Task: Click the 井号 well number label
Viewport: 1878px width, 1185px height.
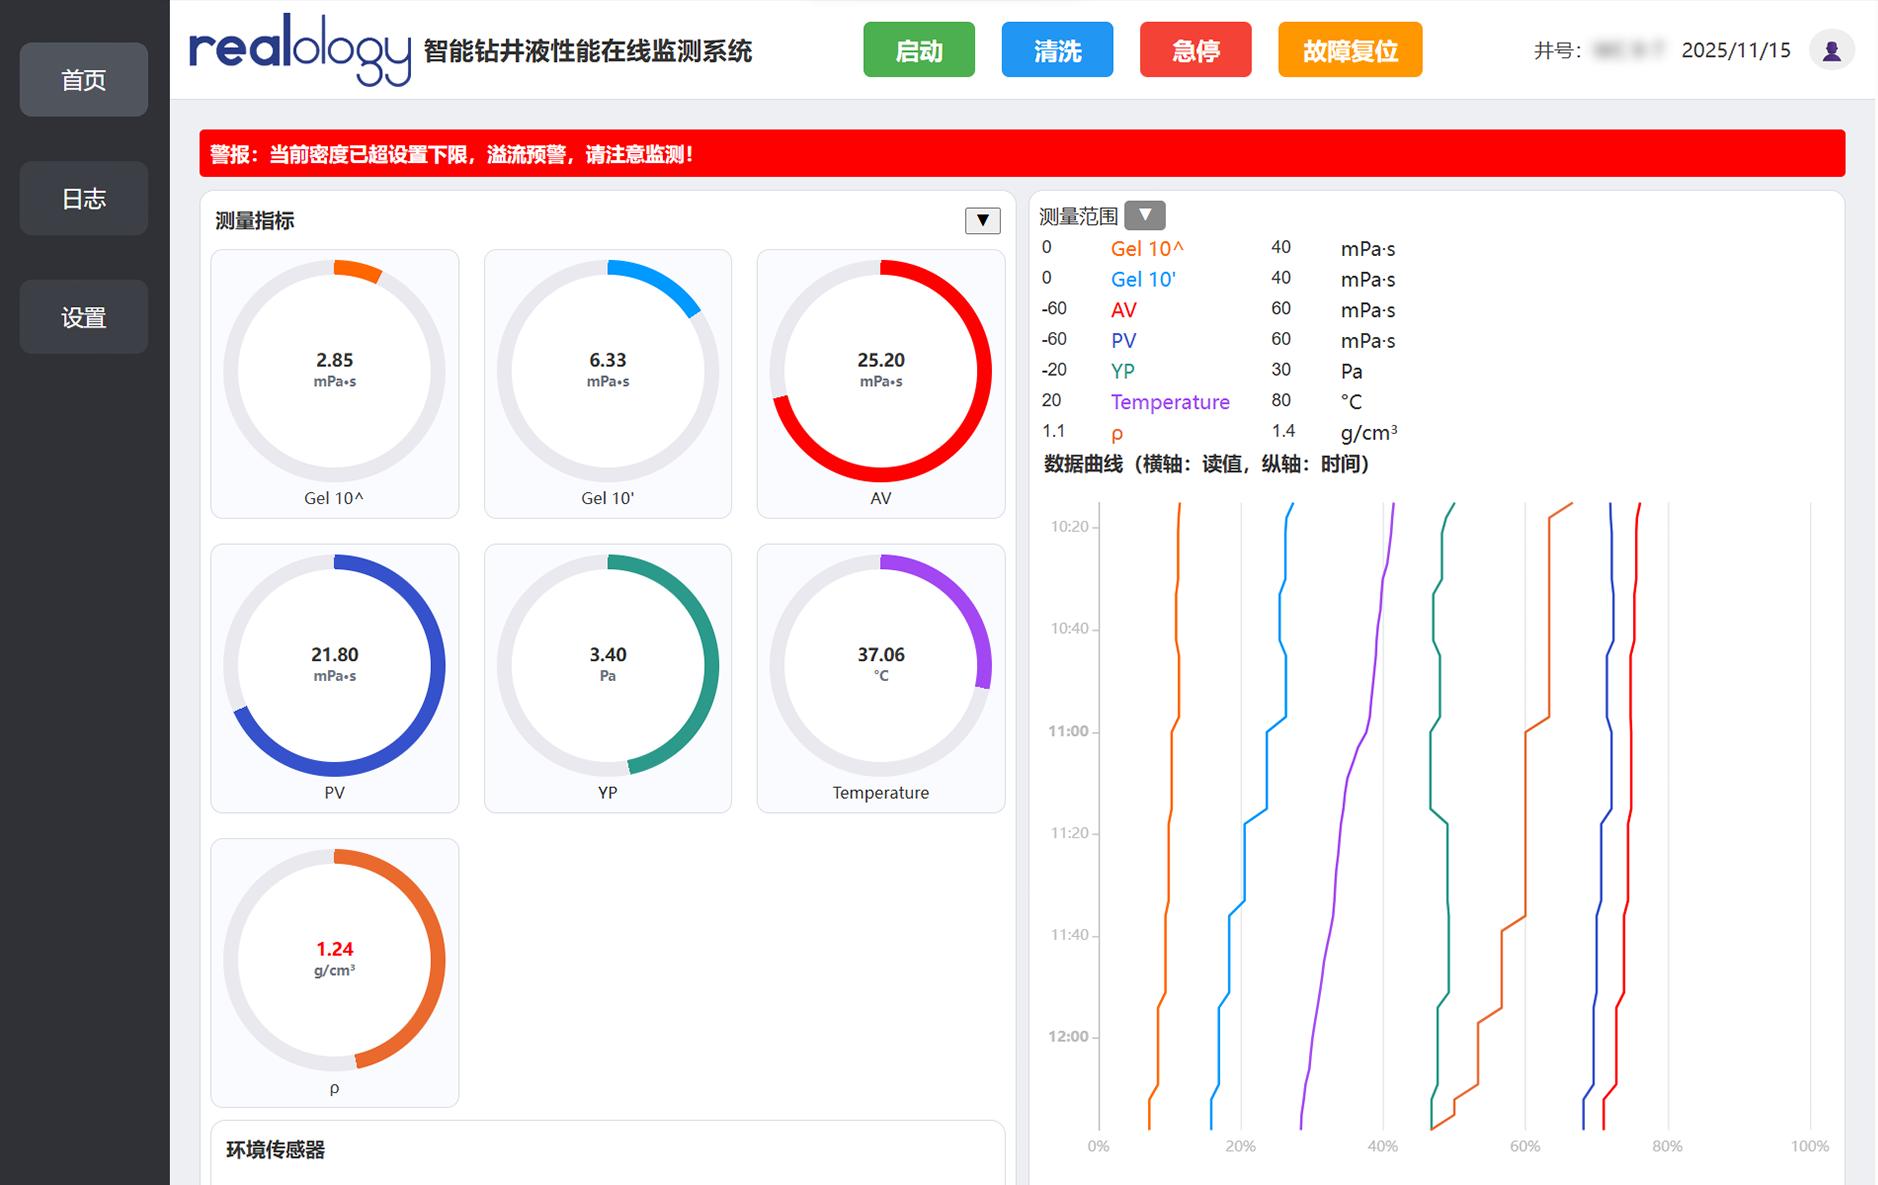Action: (1557, 50)
